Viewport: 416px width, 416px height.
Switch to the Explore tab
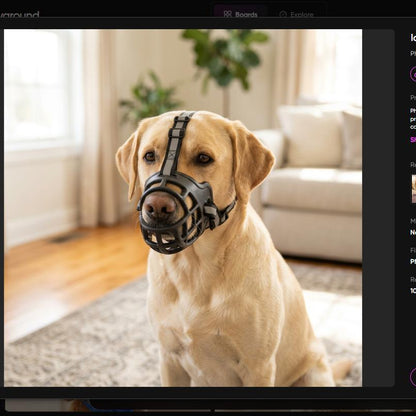click(x=296, y=14)
